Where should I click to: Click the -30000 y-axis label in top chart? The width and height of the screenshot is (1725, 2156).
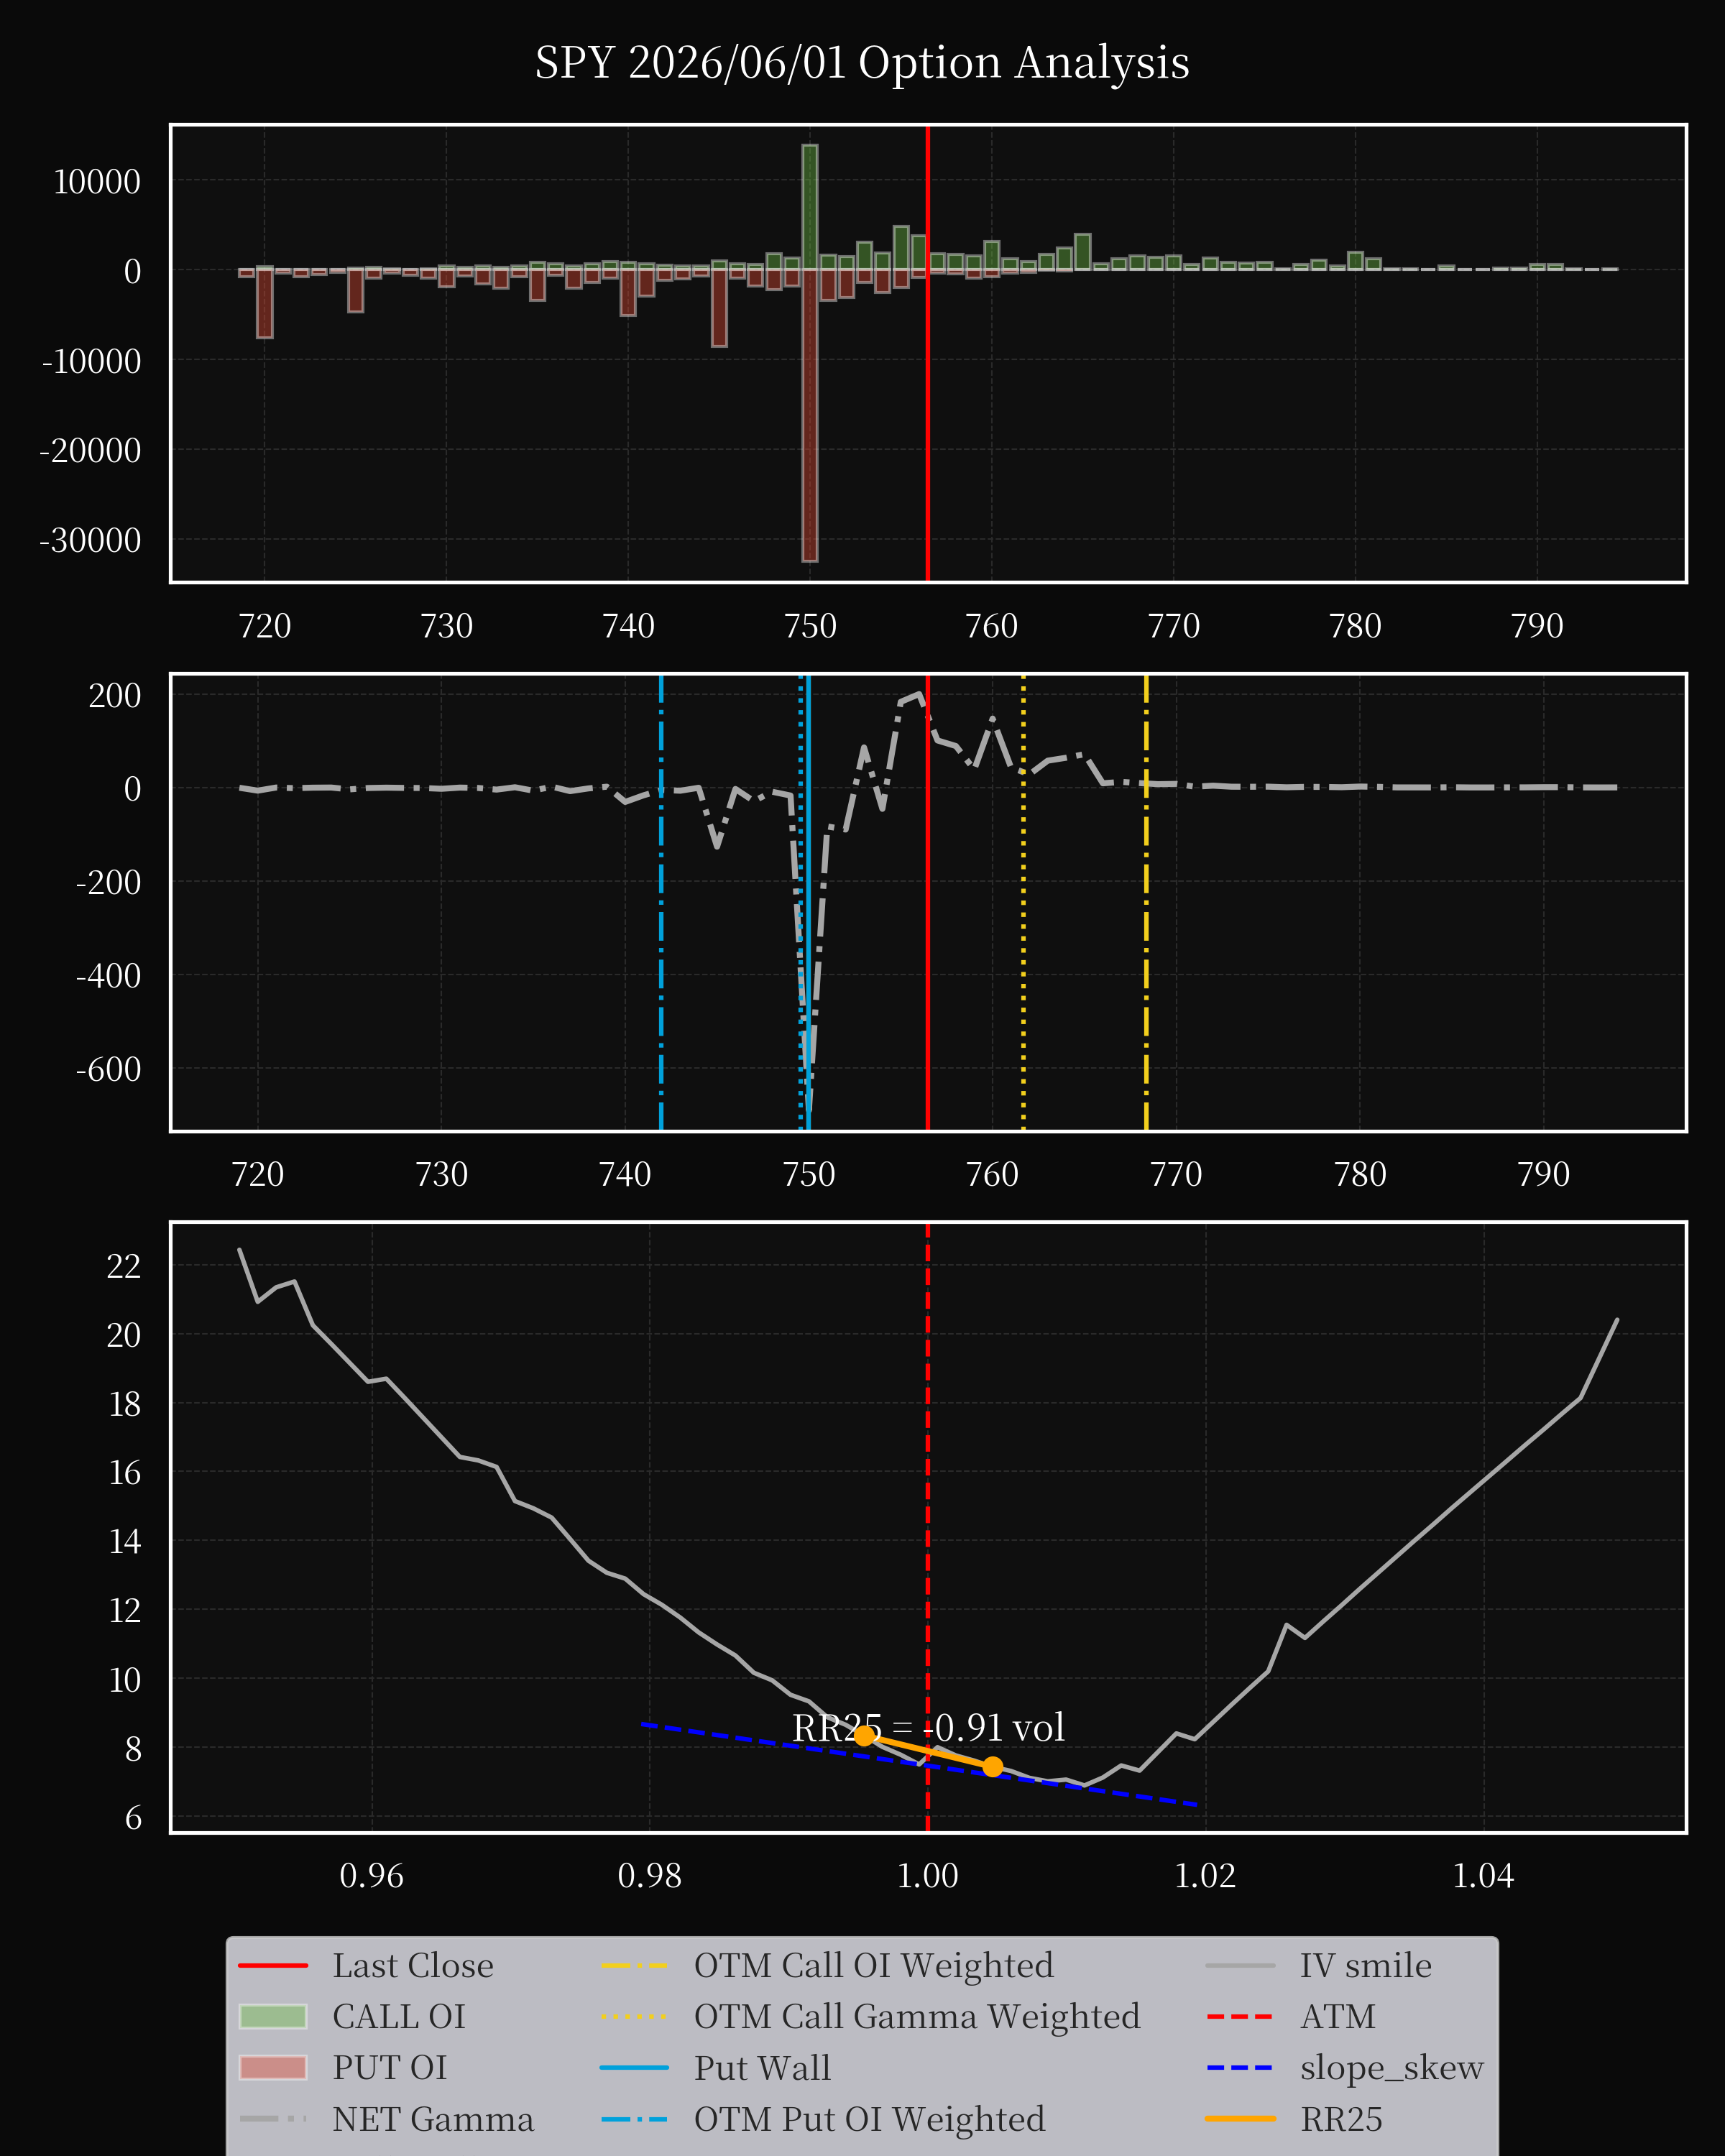tap(90, 540)
